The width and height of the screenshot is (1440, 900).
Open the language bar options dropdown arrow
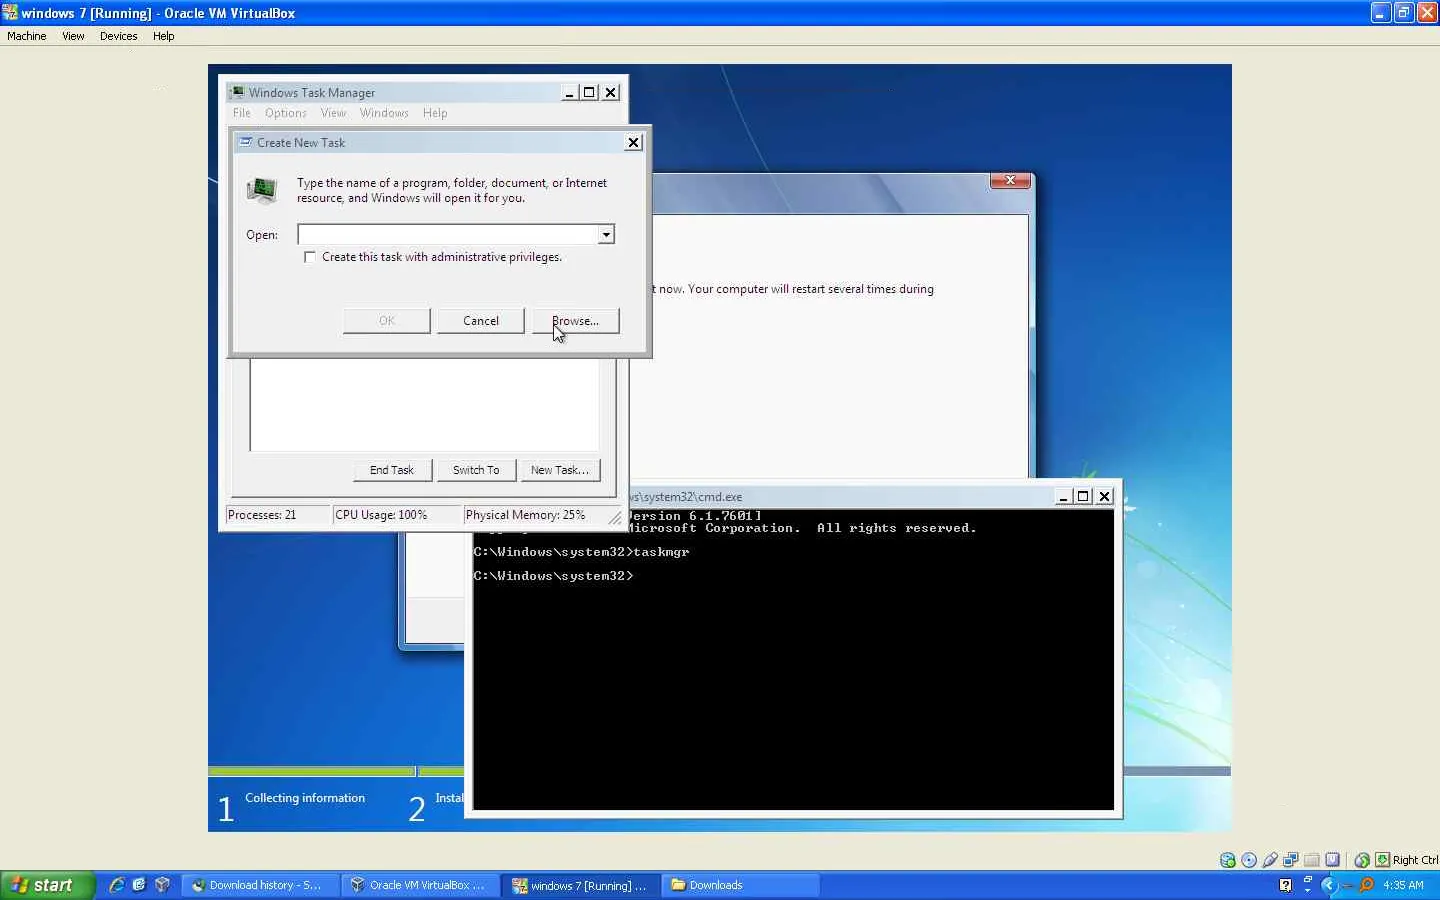tap(1307, 889)
